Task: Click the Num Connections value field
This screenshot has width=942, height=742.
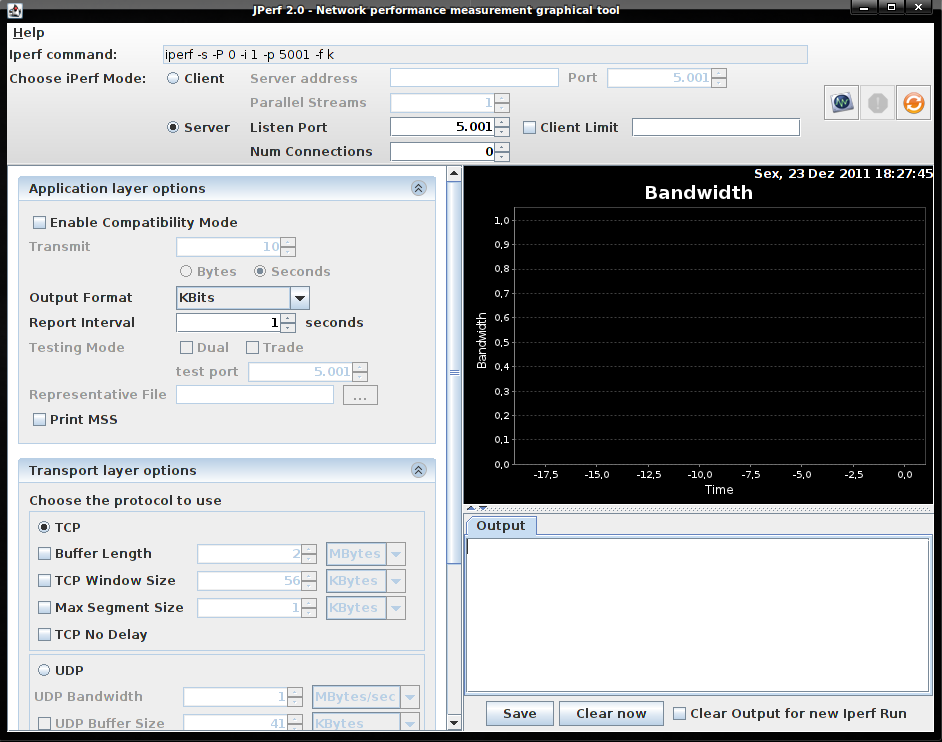Action: pos(442,151)
